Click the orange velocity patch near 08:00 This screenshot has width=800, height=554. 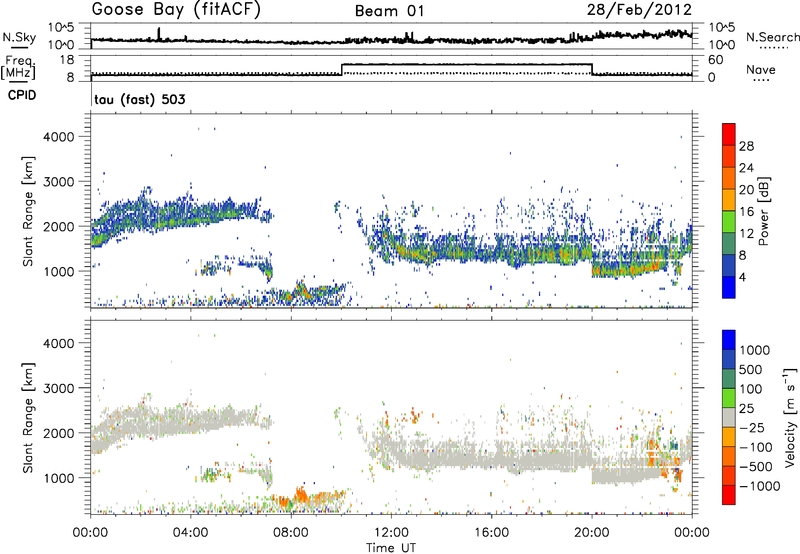[x=300, y=495]
